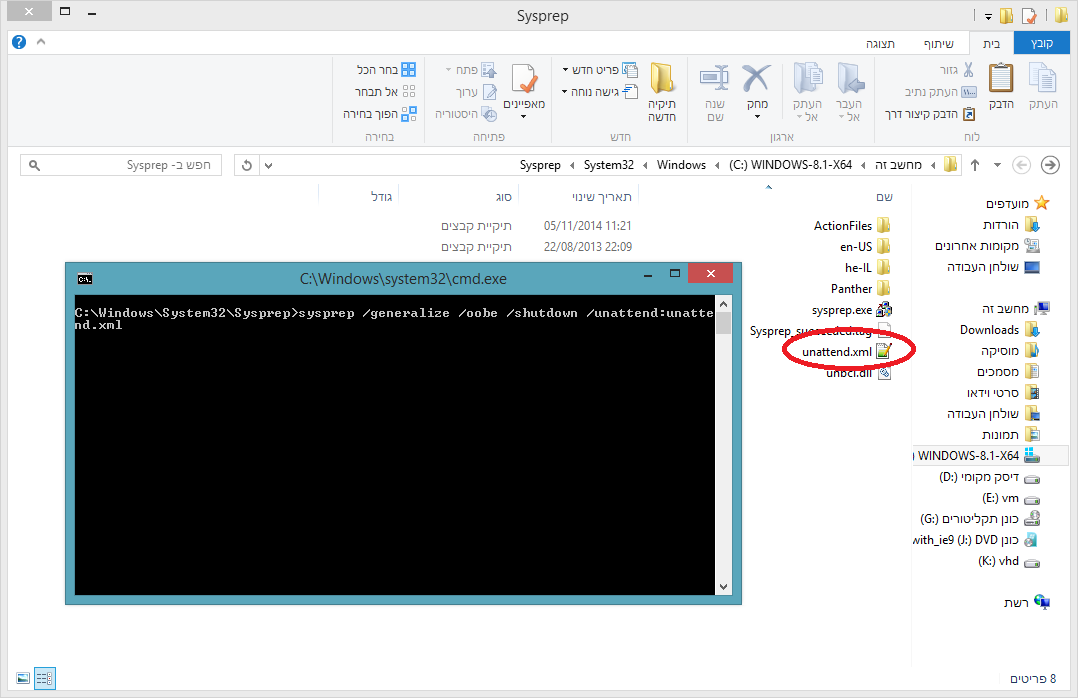This screenshot has height=698, width=1078.
Task: Switch to the Share (שיתוף) tab
Action: coord(938,43)
